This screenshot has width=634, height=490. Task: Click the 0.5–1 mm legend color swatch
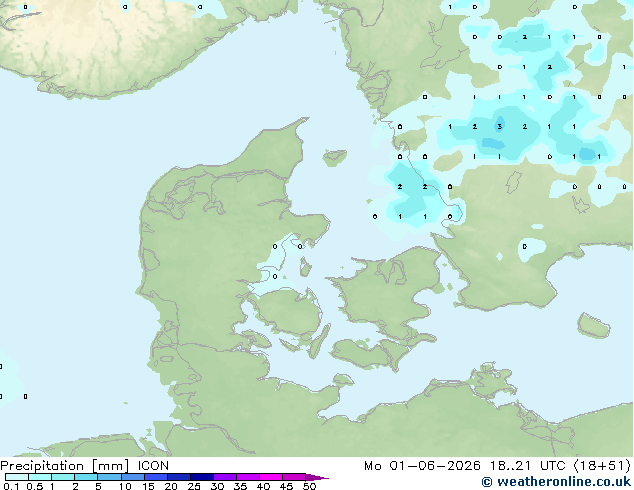tap(40, 477)
